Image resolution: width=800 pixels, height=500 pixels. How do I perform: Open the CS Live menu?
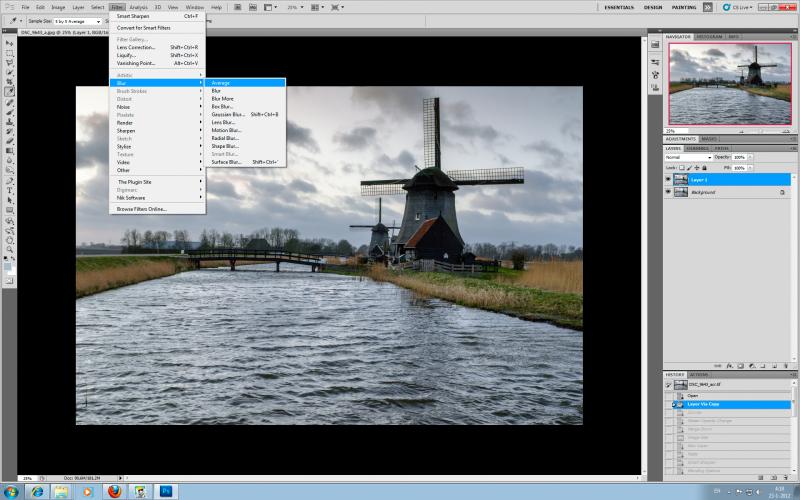738,7
